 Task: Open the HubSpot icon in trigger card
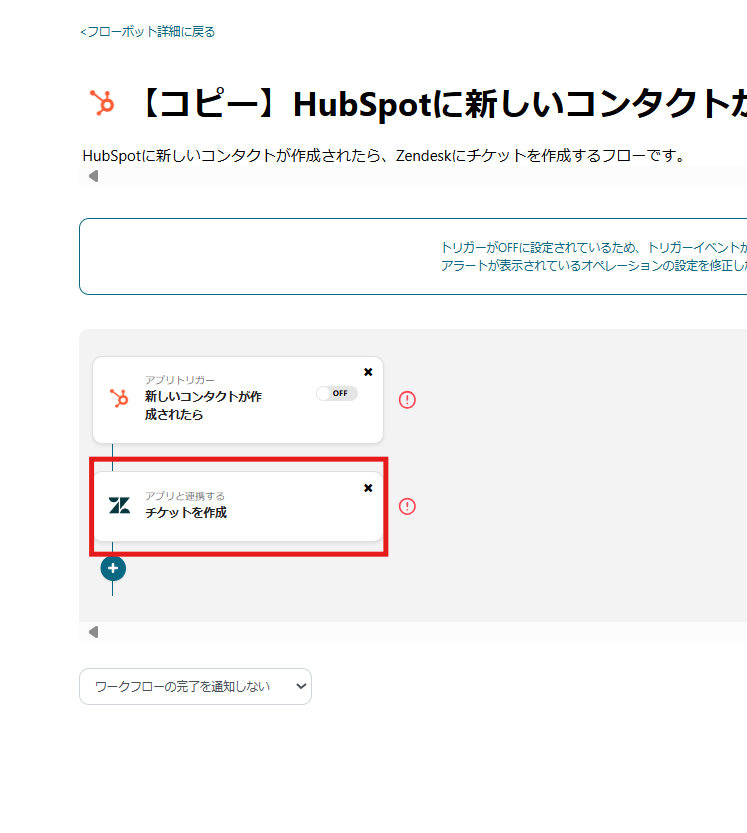coord(119,398)
